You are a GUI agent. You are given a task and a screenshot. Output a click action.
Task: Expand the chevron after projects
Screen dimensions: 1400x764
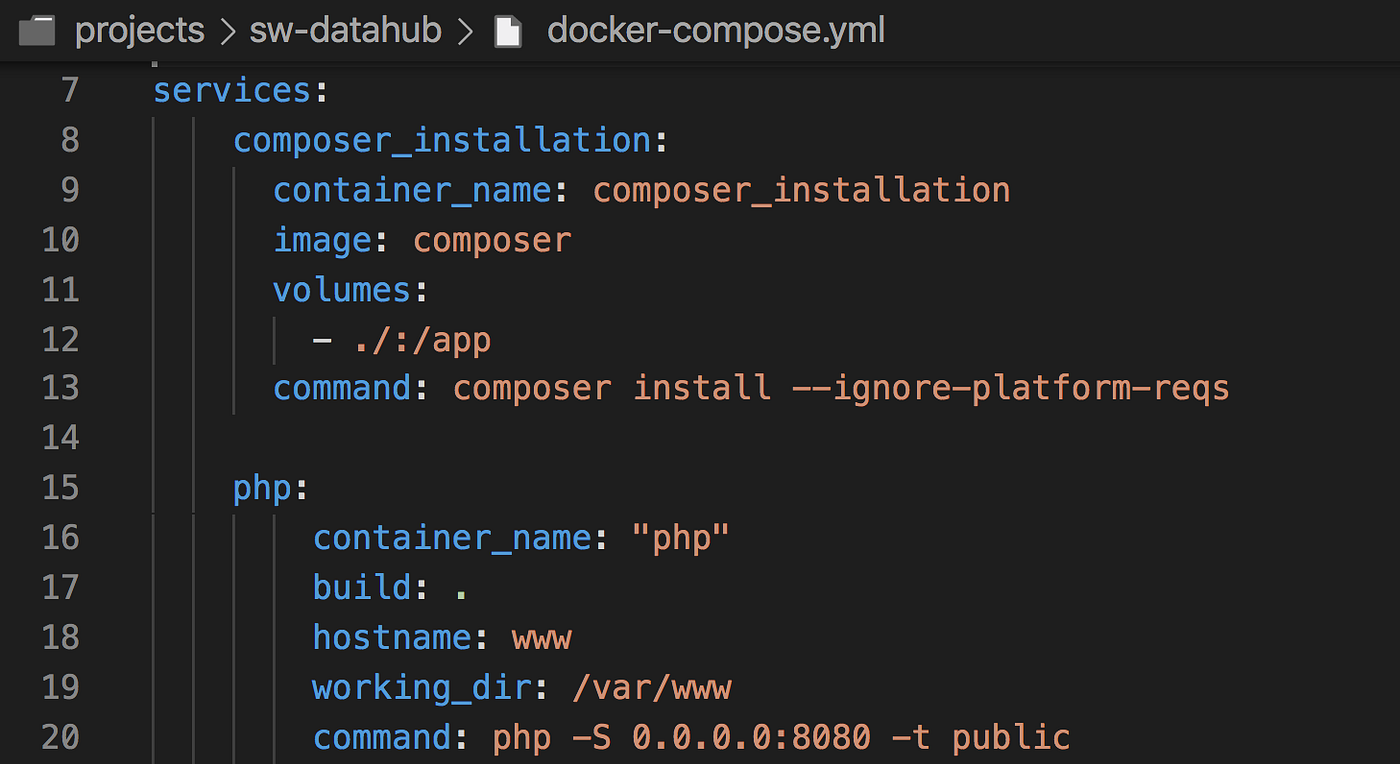click(228, 32)
